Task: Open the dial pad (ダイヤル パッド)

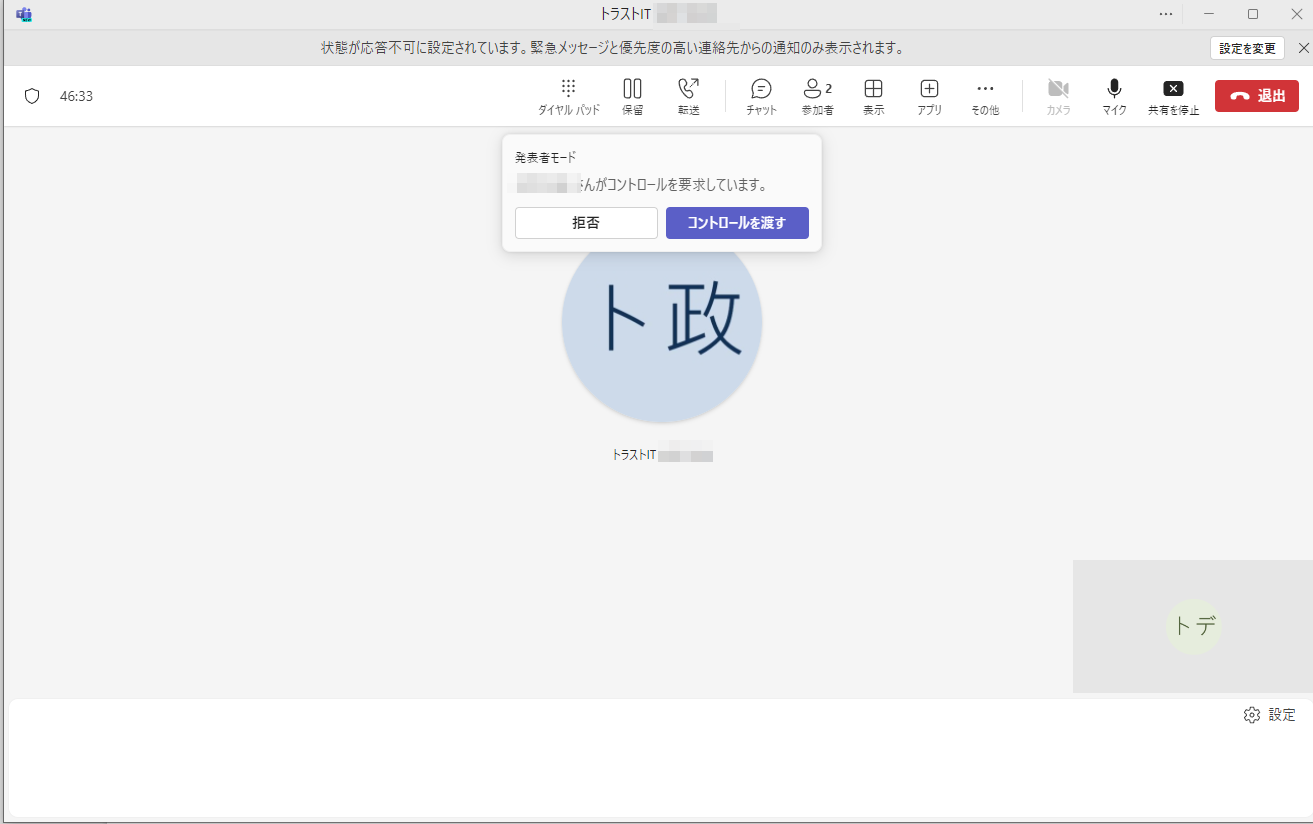Action: [568, 96]
